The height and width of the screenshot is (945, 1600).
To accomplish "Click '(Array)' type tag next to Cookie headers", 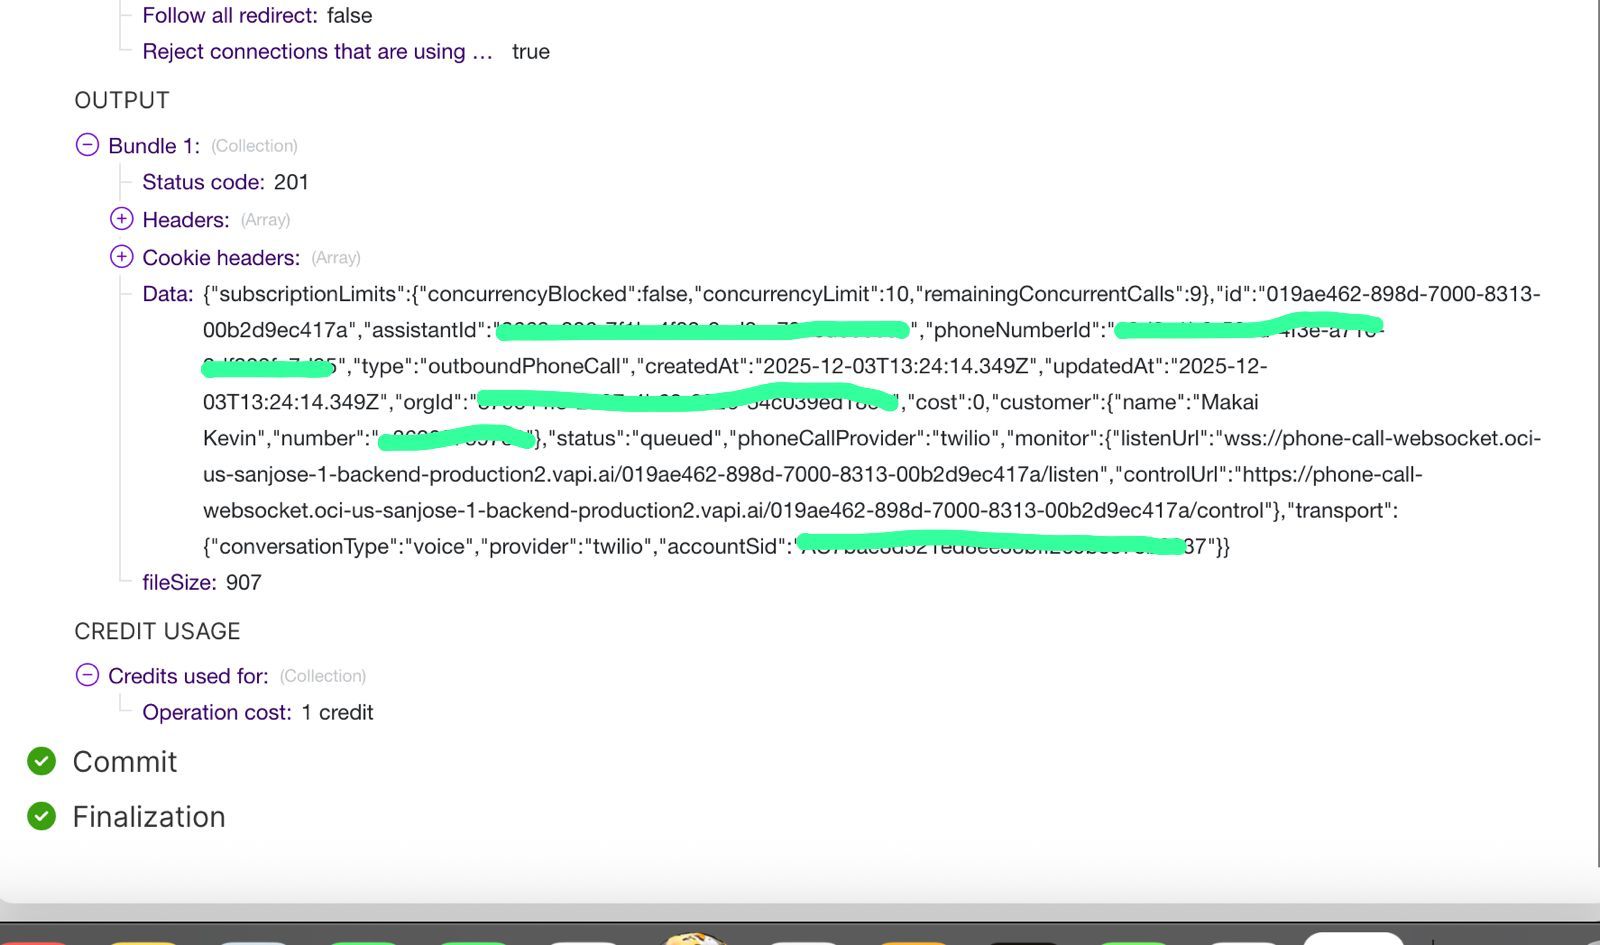I will coord(336,258).
